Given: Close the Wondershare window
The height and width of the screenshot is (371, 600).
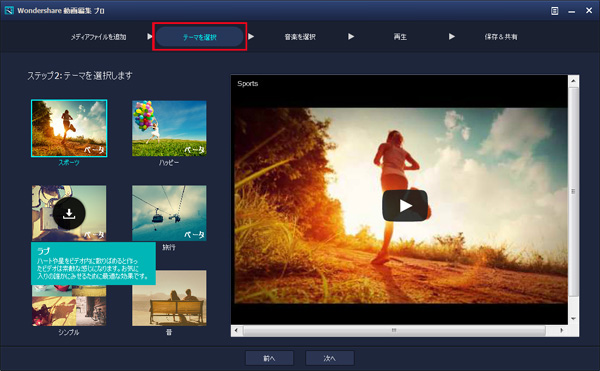Looking at the screenshot, I should (x=589, y=11).
